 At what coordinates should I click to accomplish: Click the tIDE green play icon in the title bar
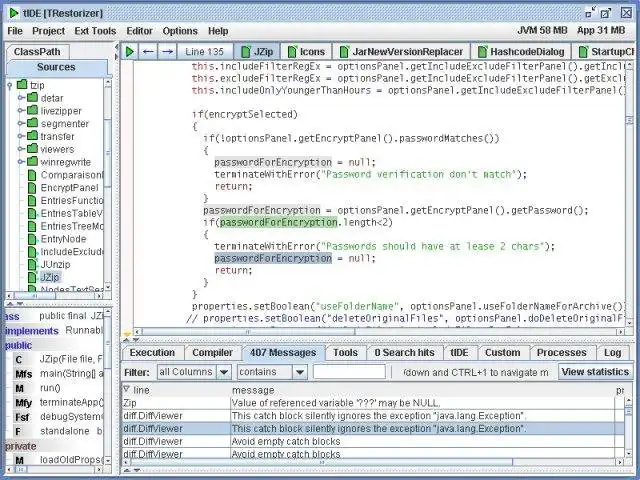13,13
